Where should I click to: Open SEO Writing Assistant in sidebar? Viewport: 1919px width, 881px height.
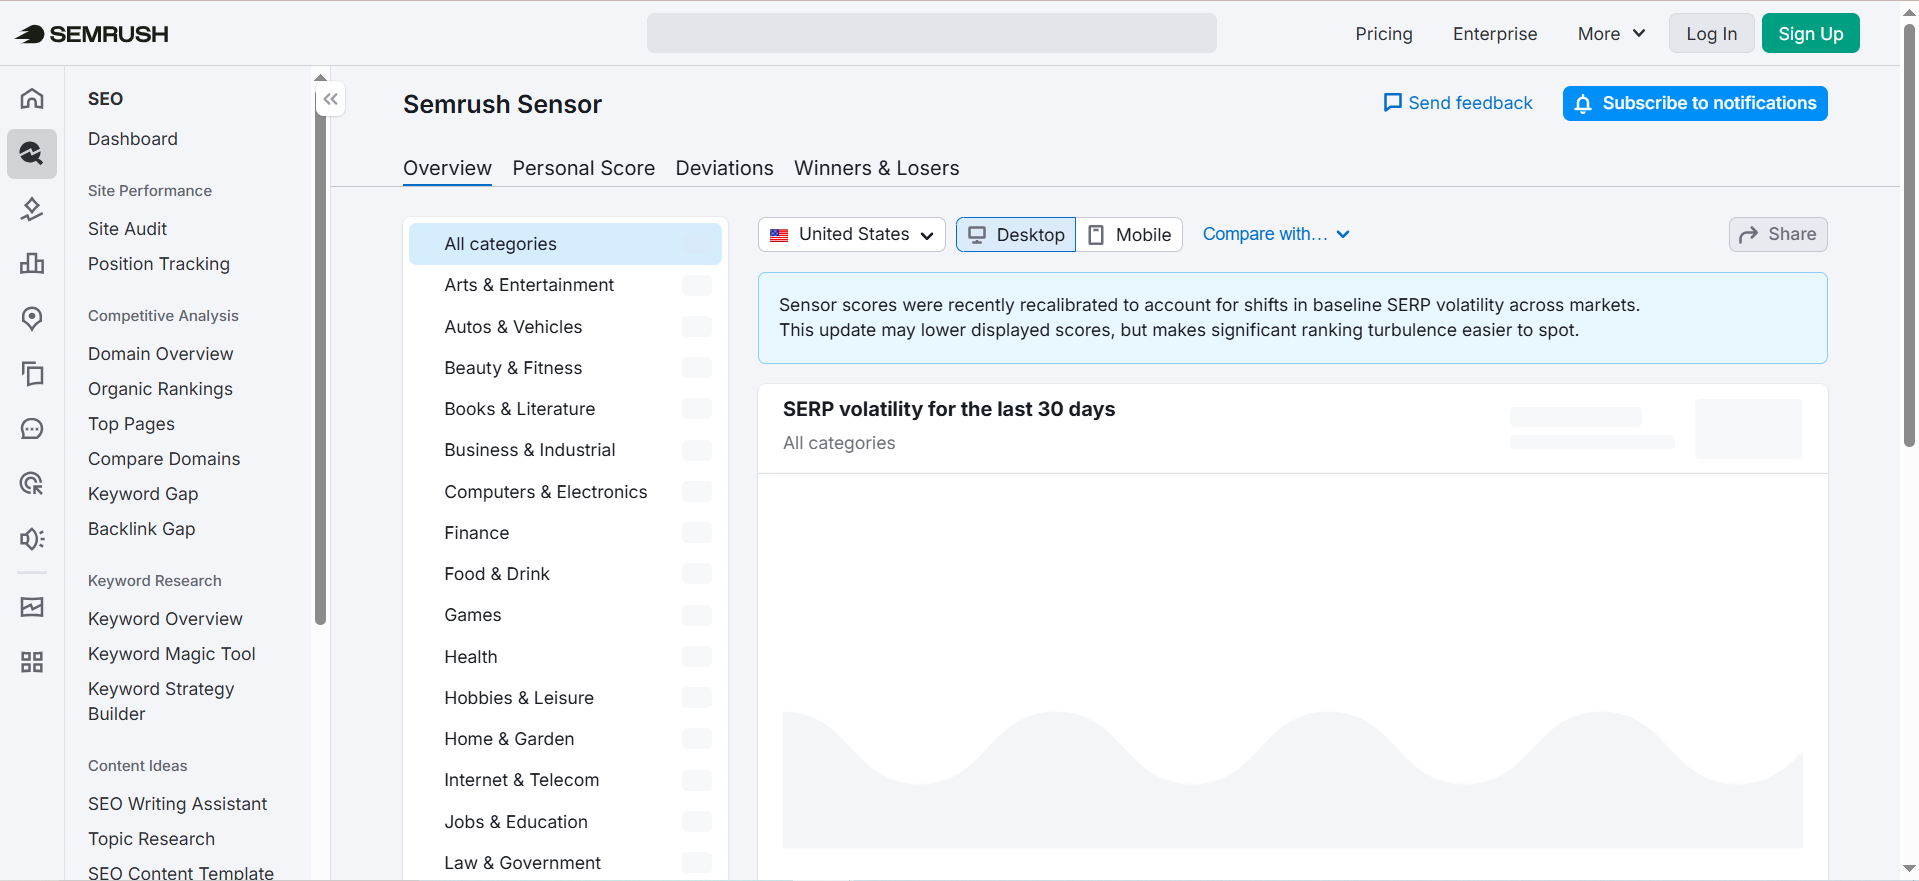178,804
